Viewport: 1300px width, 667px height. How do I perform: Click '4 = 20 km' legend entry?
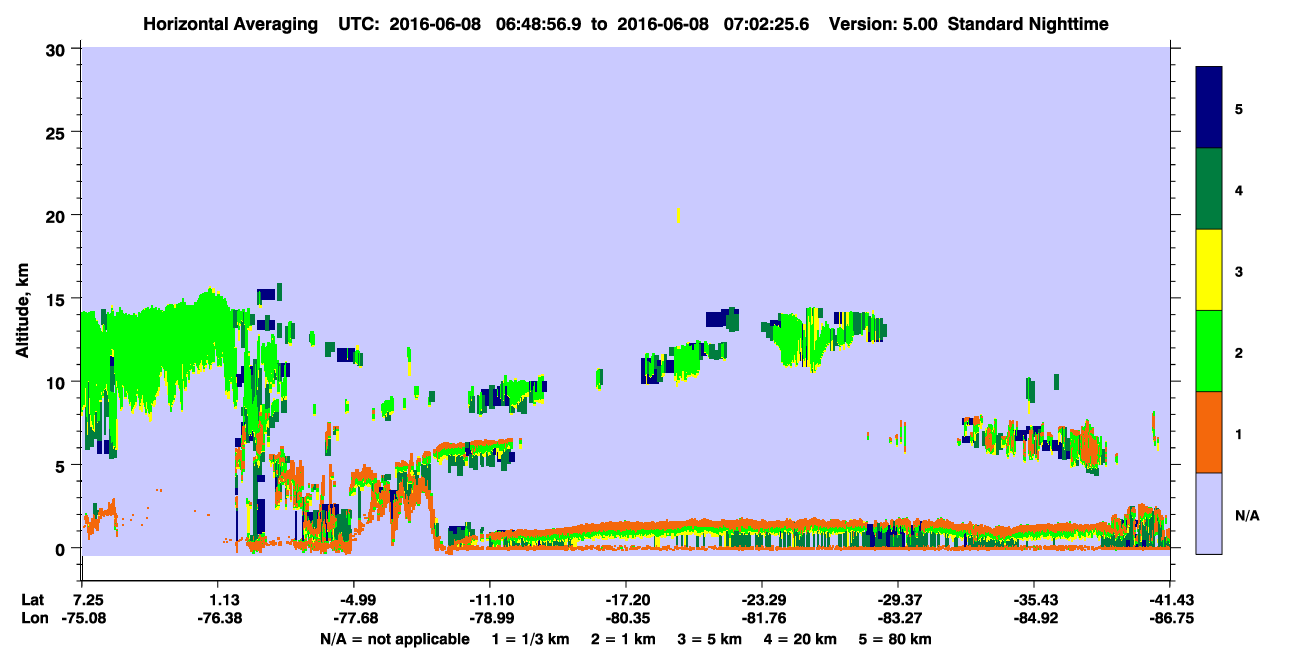pos(799,639)
